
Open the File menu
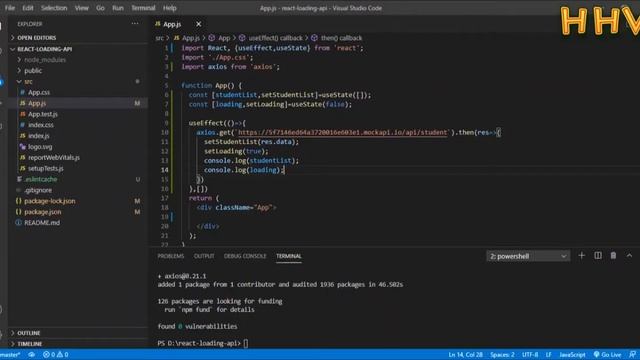click(x=10, y=8)
